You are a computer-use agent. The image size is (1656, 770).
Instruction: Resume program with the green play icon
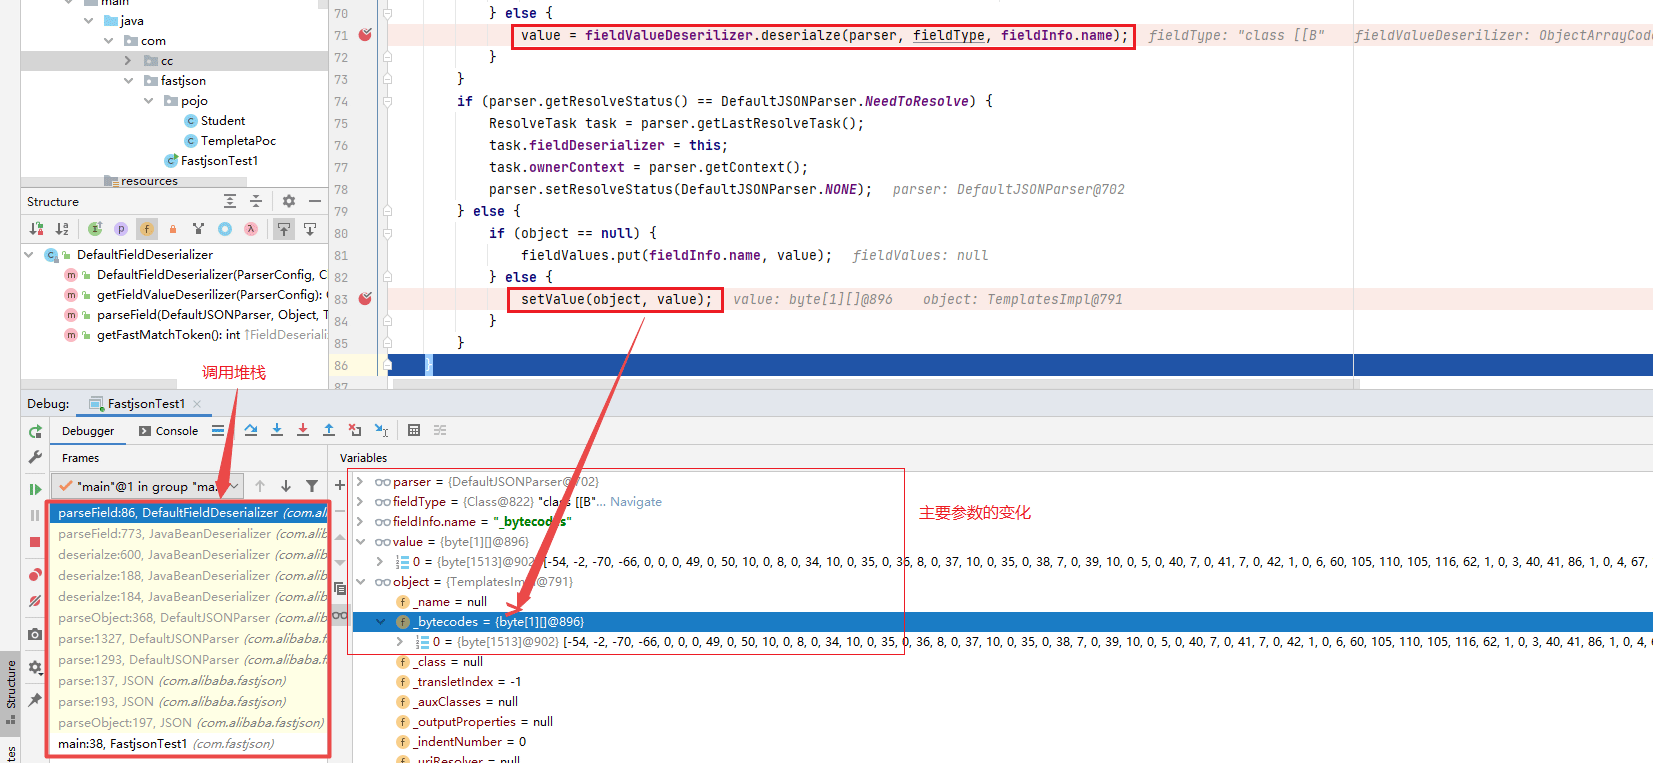[35, 489]
